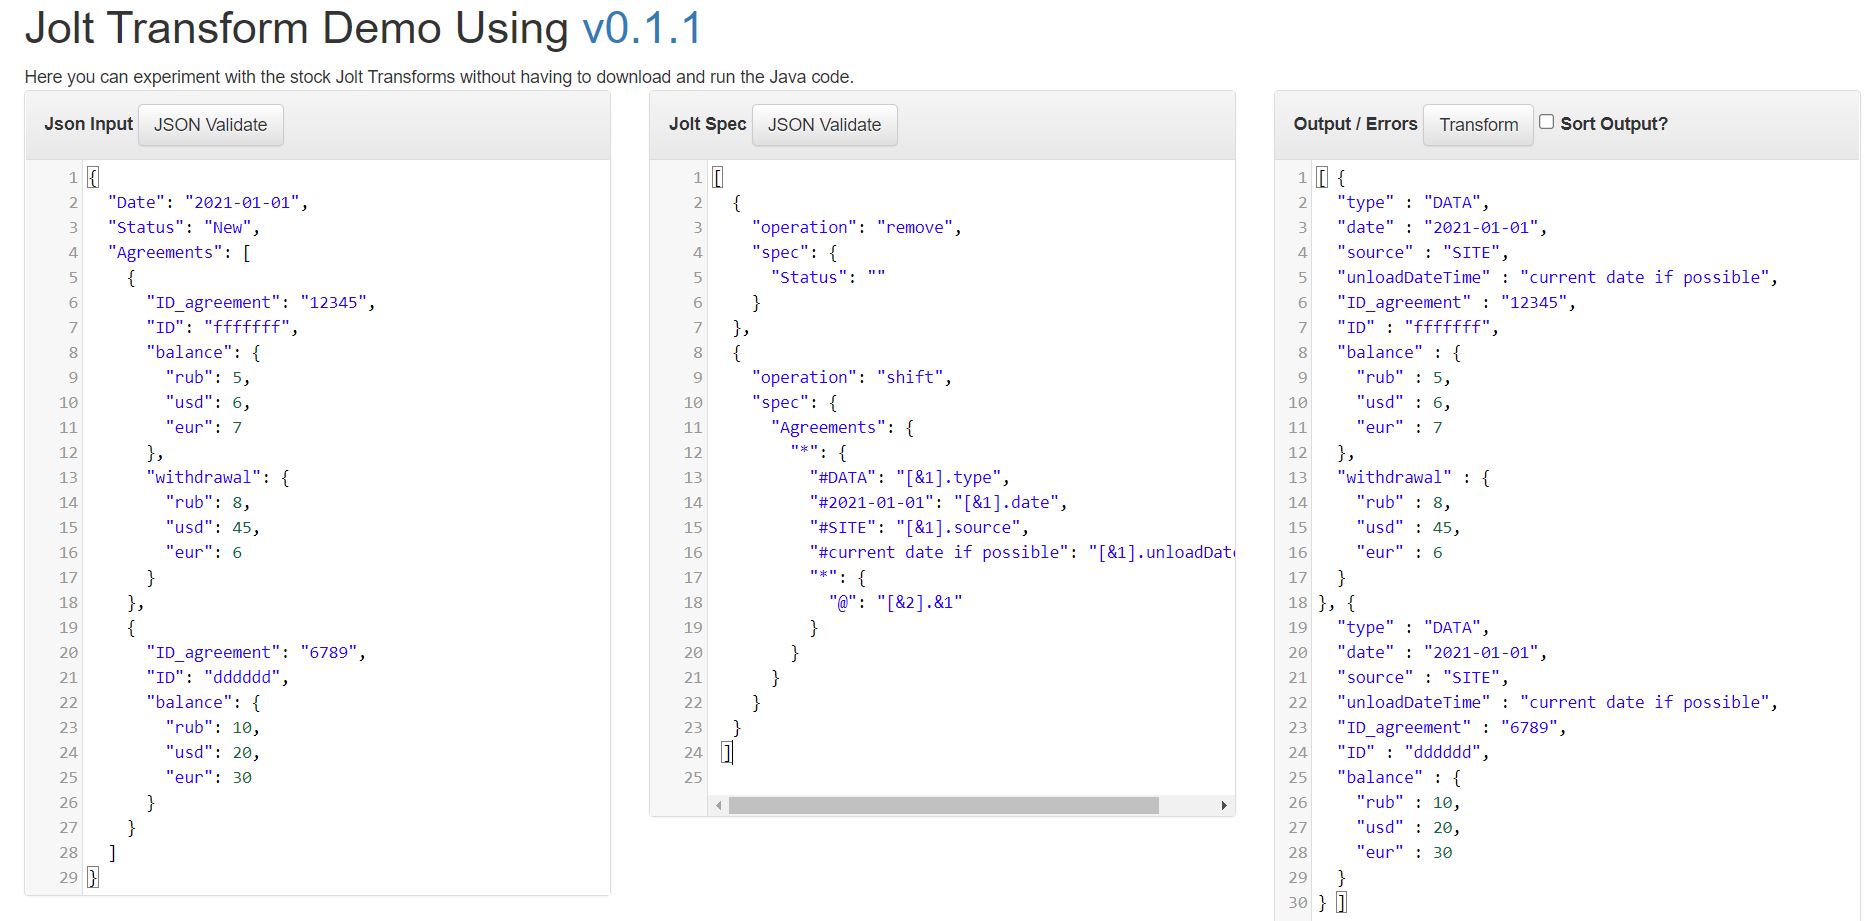Screen dimensions: 1873x921
Task: Click the "Output / Errors" panel title
Action: click(x=1355, y=124)
